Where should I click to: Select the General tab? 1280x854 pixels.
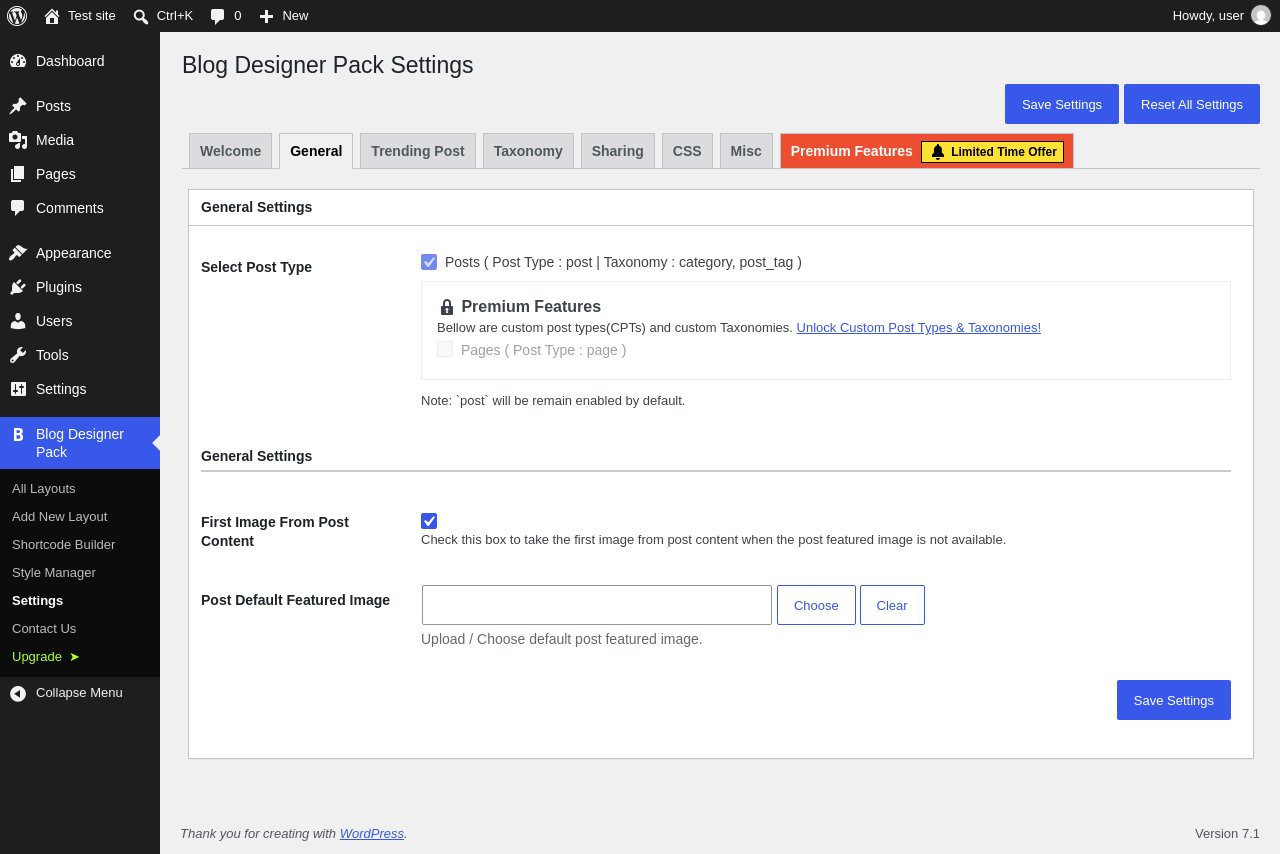point(316,151)
